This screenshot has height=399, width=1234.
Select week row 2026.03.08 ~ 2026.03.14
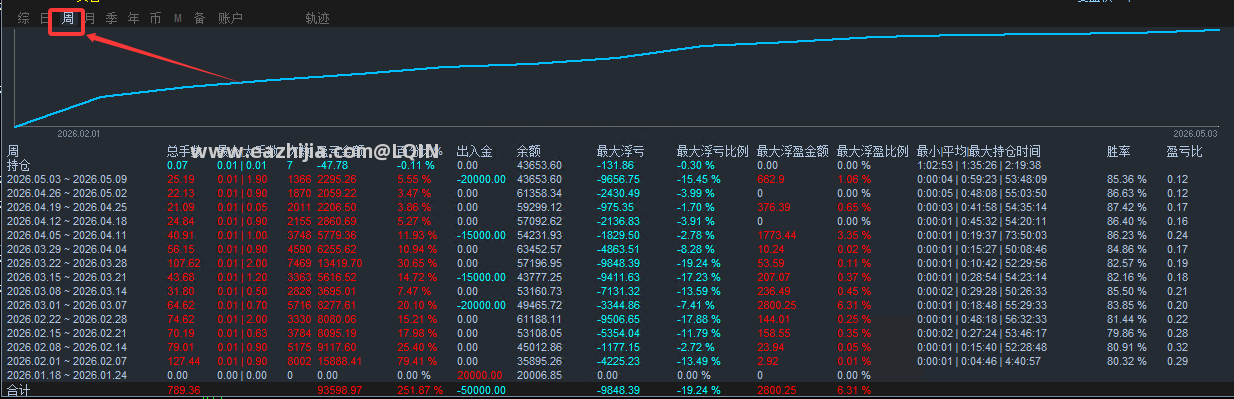(67, 291)
